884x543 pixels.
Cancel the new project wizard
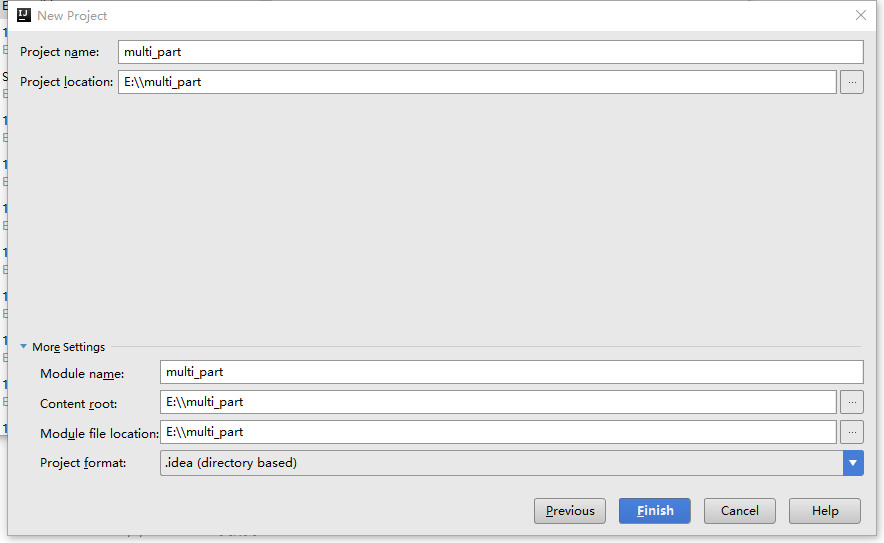click(x=740, y=511)
